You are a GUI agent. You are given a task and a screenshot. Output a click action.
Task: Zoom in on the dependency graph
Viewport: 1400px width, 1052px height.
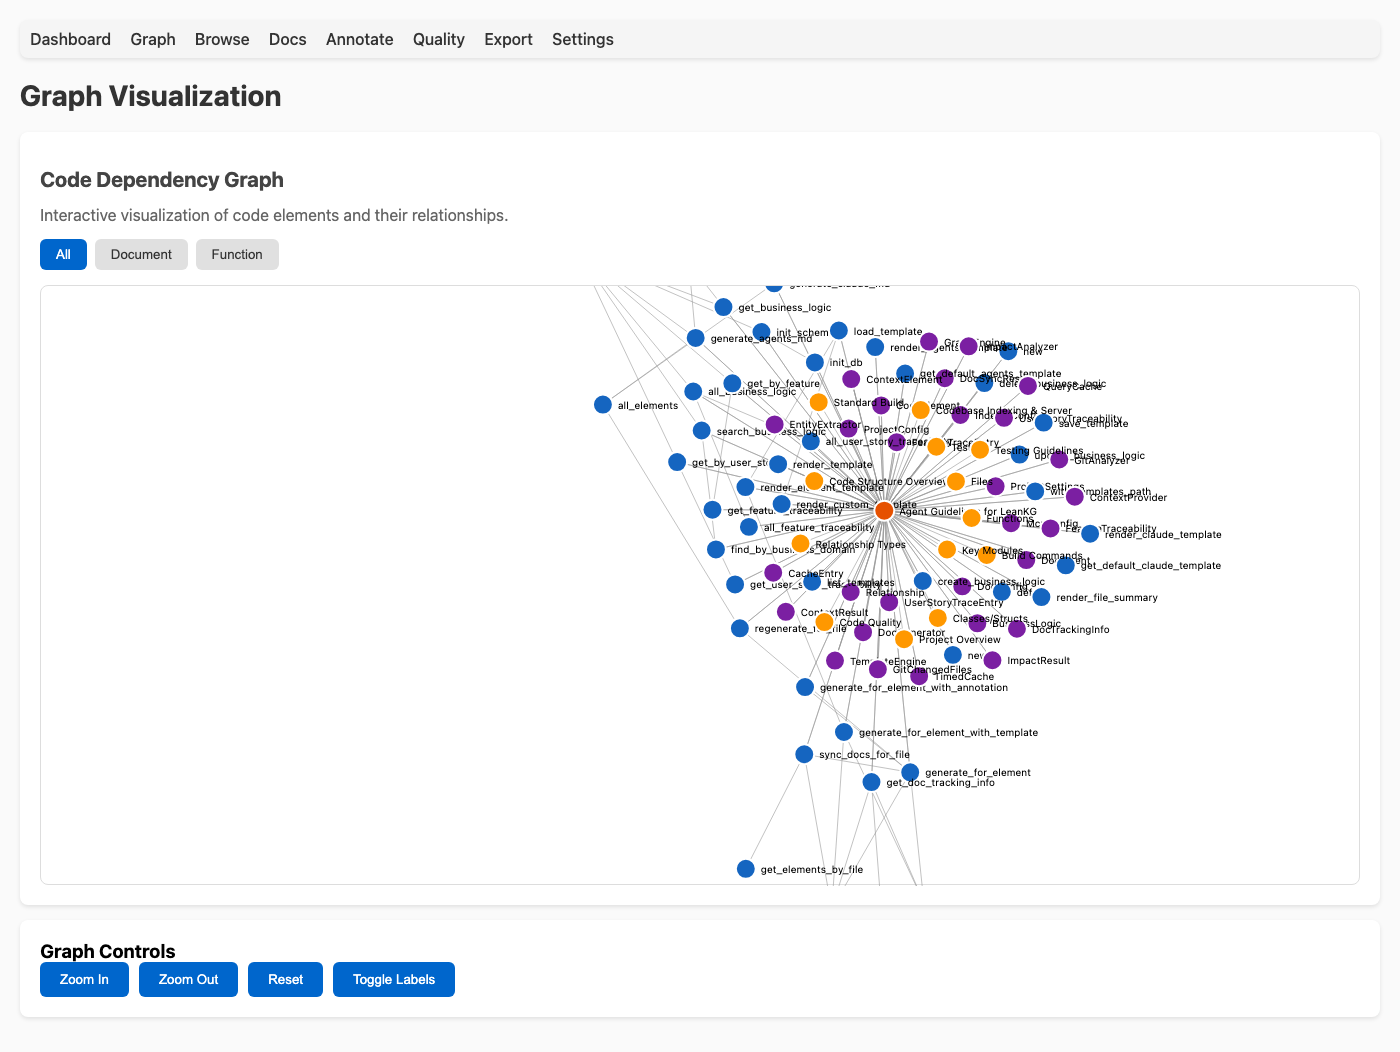84,979
